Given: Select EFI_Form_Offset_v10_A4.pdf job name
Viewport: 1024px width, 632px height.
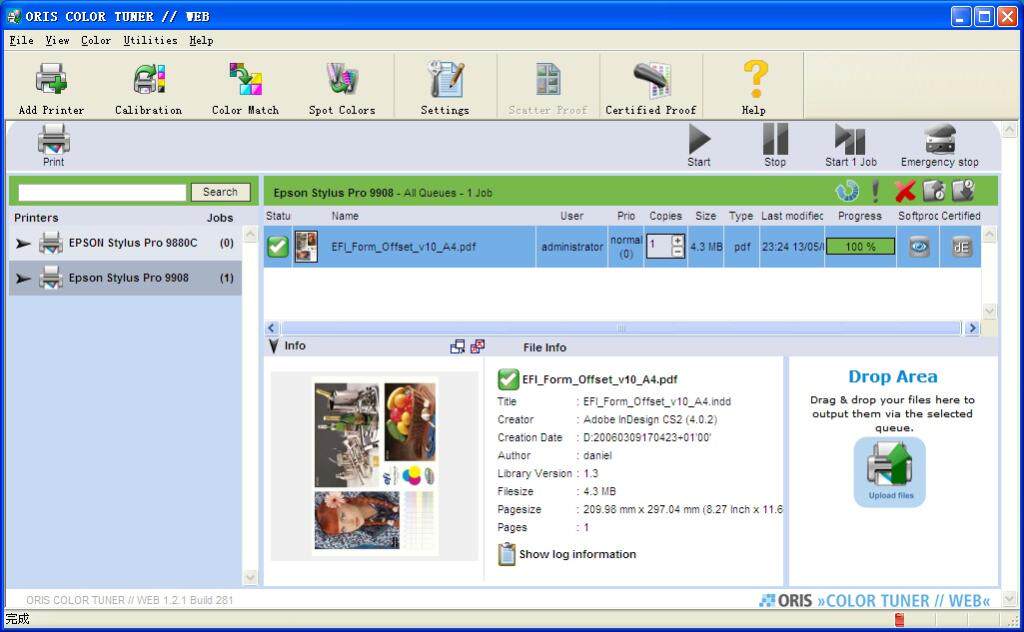Looking at the screenshot, I should tap(403, 247).
